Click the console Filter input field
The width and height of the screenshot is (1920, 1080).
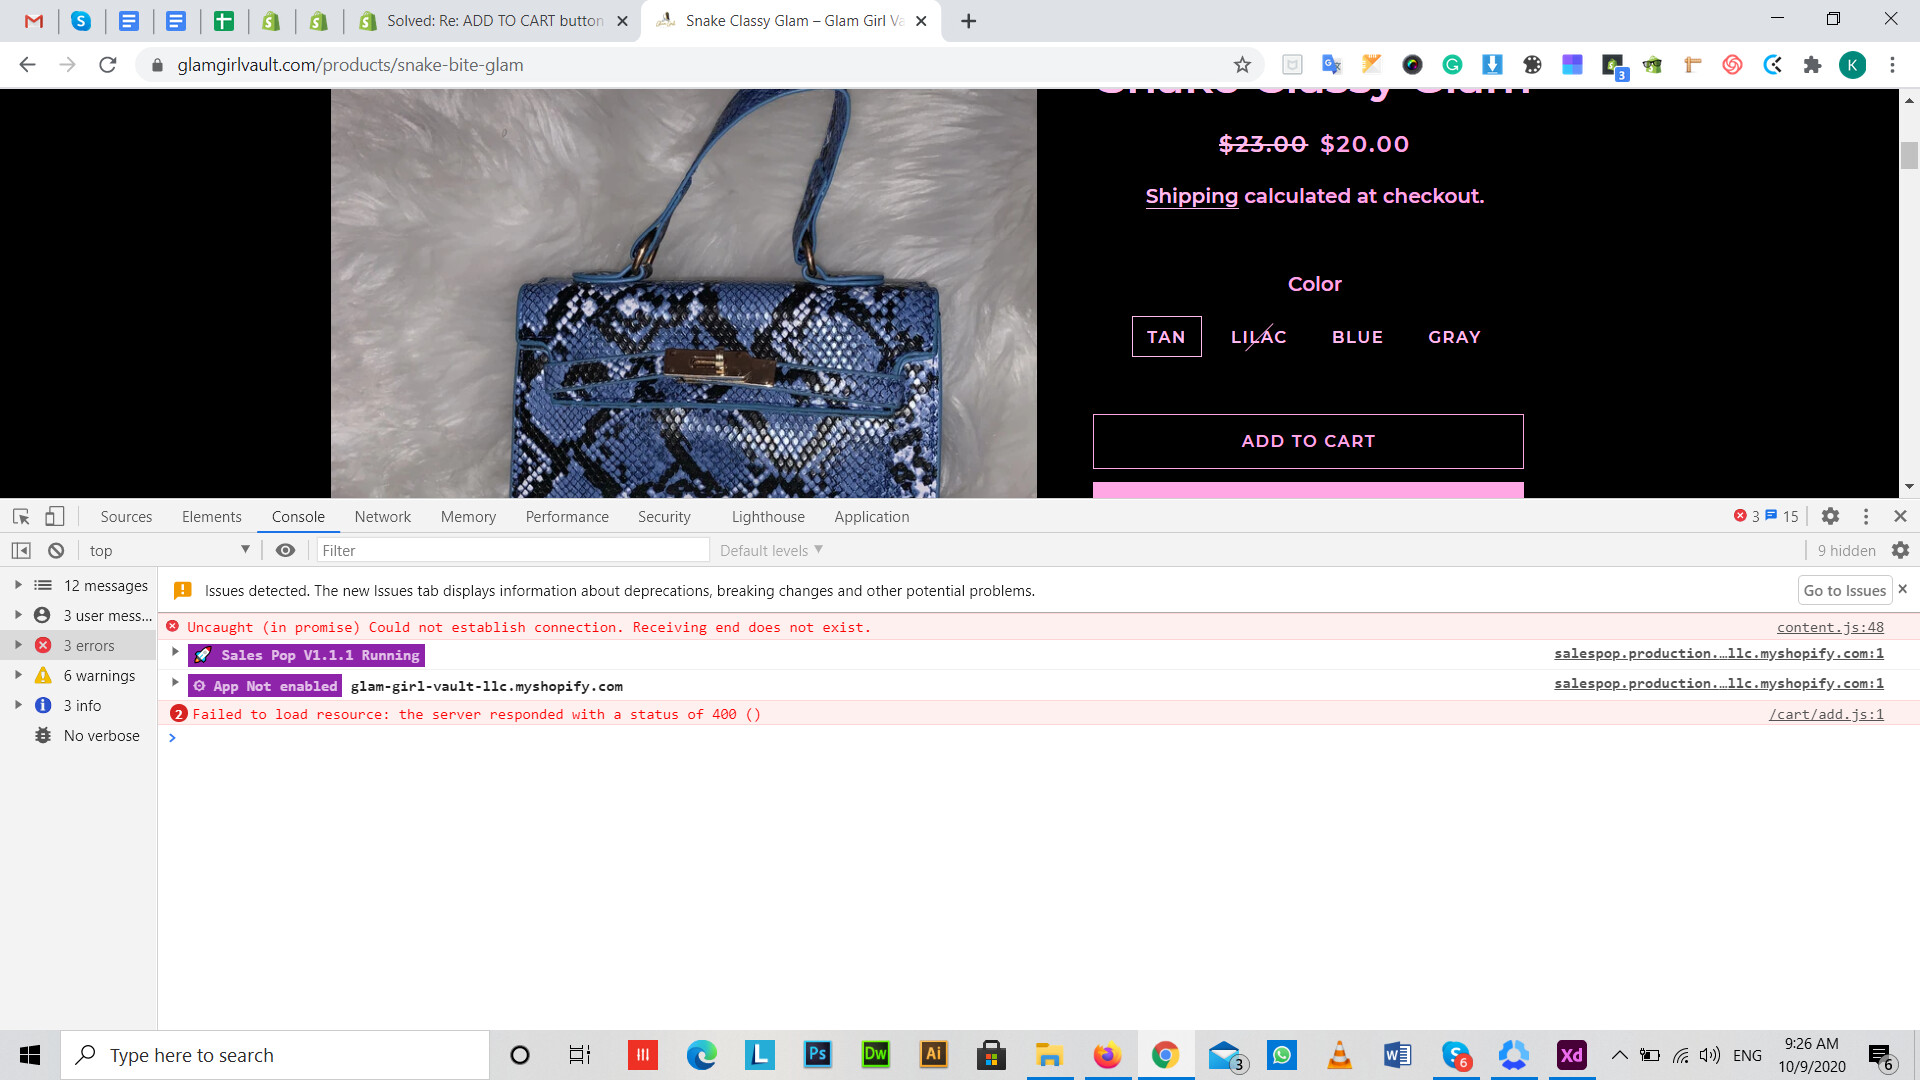[x=512, y=551]
